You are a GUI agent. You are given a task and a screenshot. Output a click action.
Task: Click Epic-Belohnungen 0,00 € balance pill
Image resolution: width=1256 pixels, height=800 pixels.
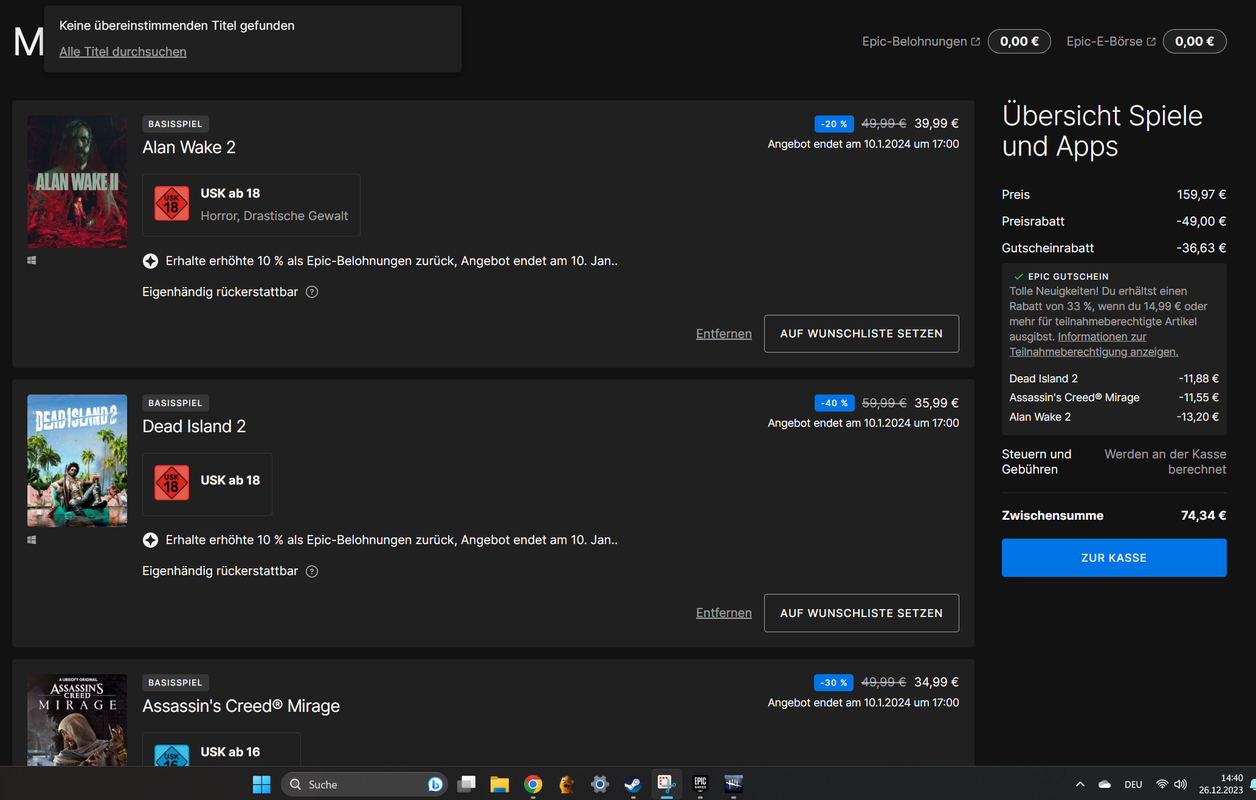click(x=1019, y=42)
